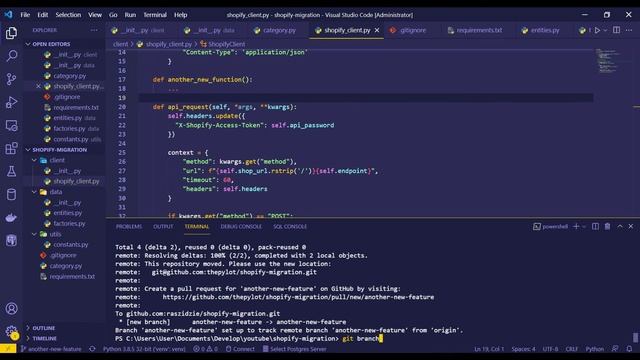Open run button dropdown arrow
This screenshot has height=360, width=640.
tap(605, 30)
